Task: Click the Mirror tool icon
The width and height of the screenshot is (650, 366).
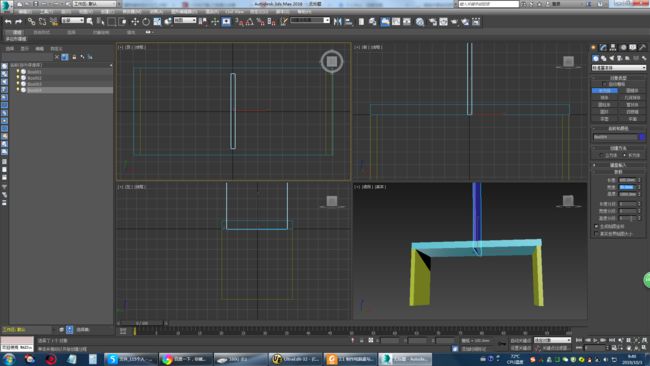Action: (x=337, y=22)
